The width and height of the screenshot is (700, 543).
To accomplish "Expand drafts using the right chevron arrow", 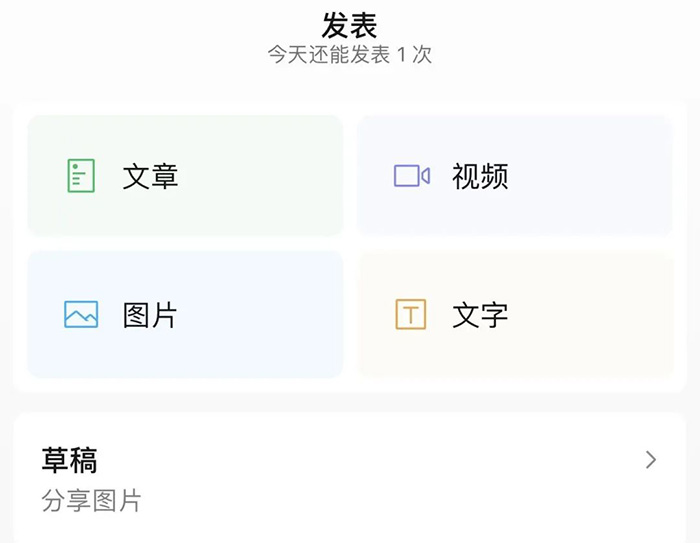I will [651, 460].
